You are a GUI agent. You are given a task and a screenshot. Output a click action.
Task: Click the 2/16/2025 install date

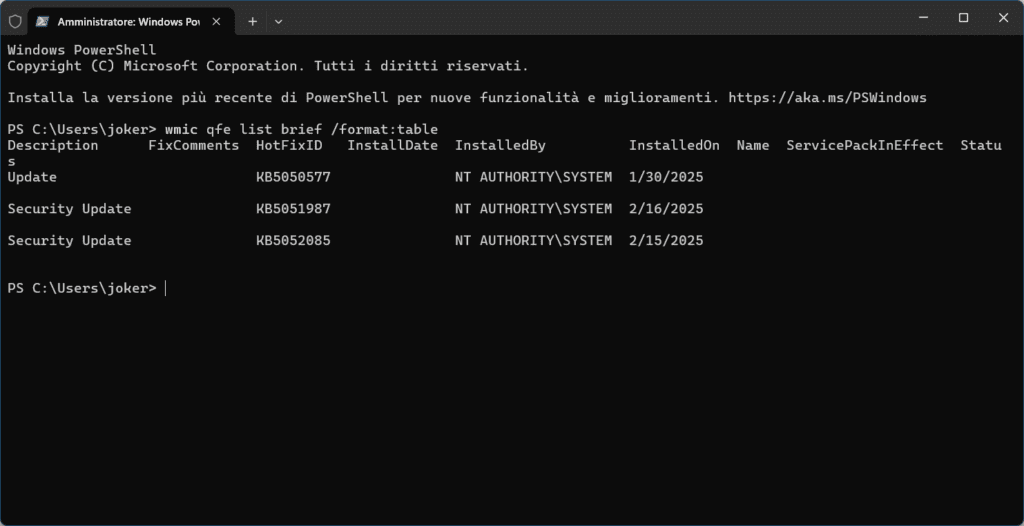[x=666, y=209]
